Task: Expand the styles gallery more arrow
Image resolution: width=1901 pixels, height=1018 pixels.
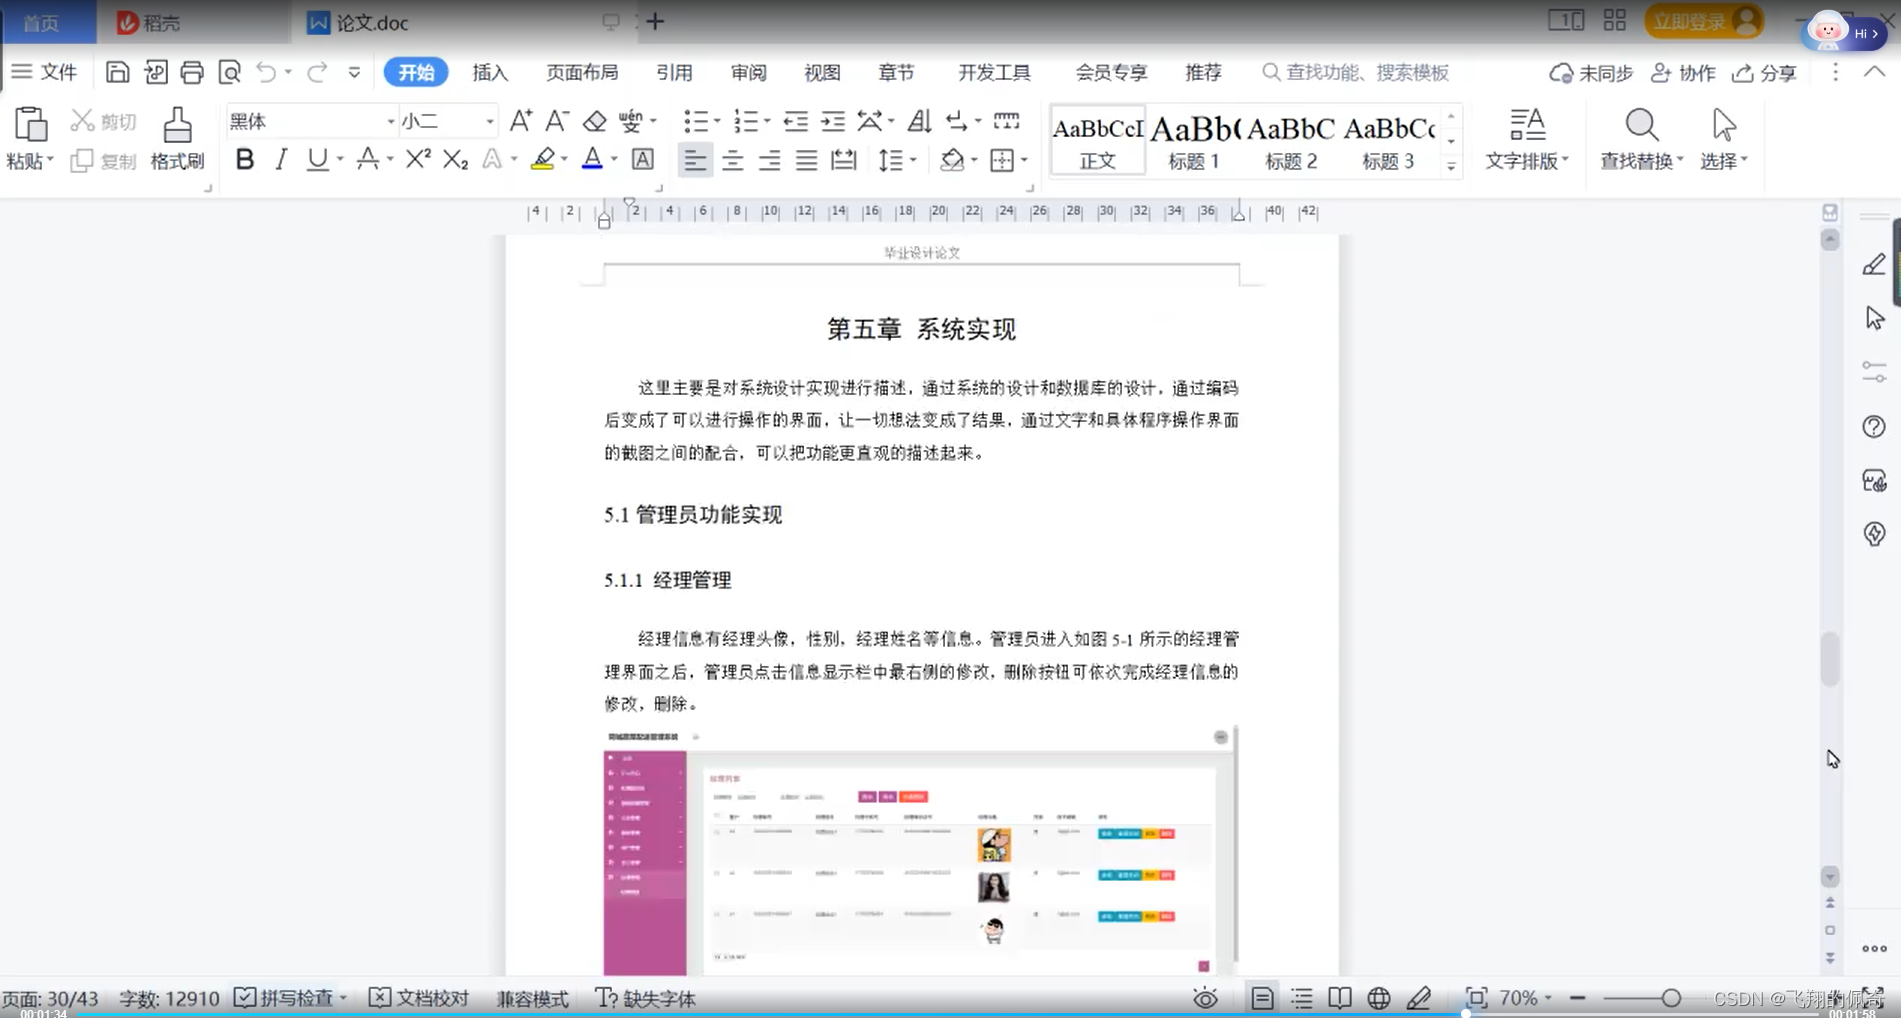Action: [x=1451, y=166]
